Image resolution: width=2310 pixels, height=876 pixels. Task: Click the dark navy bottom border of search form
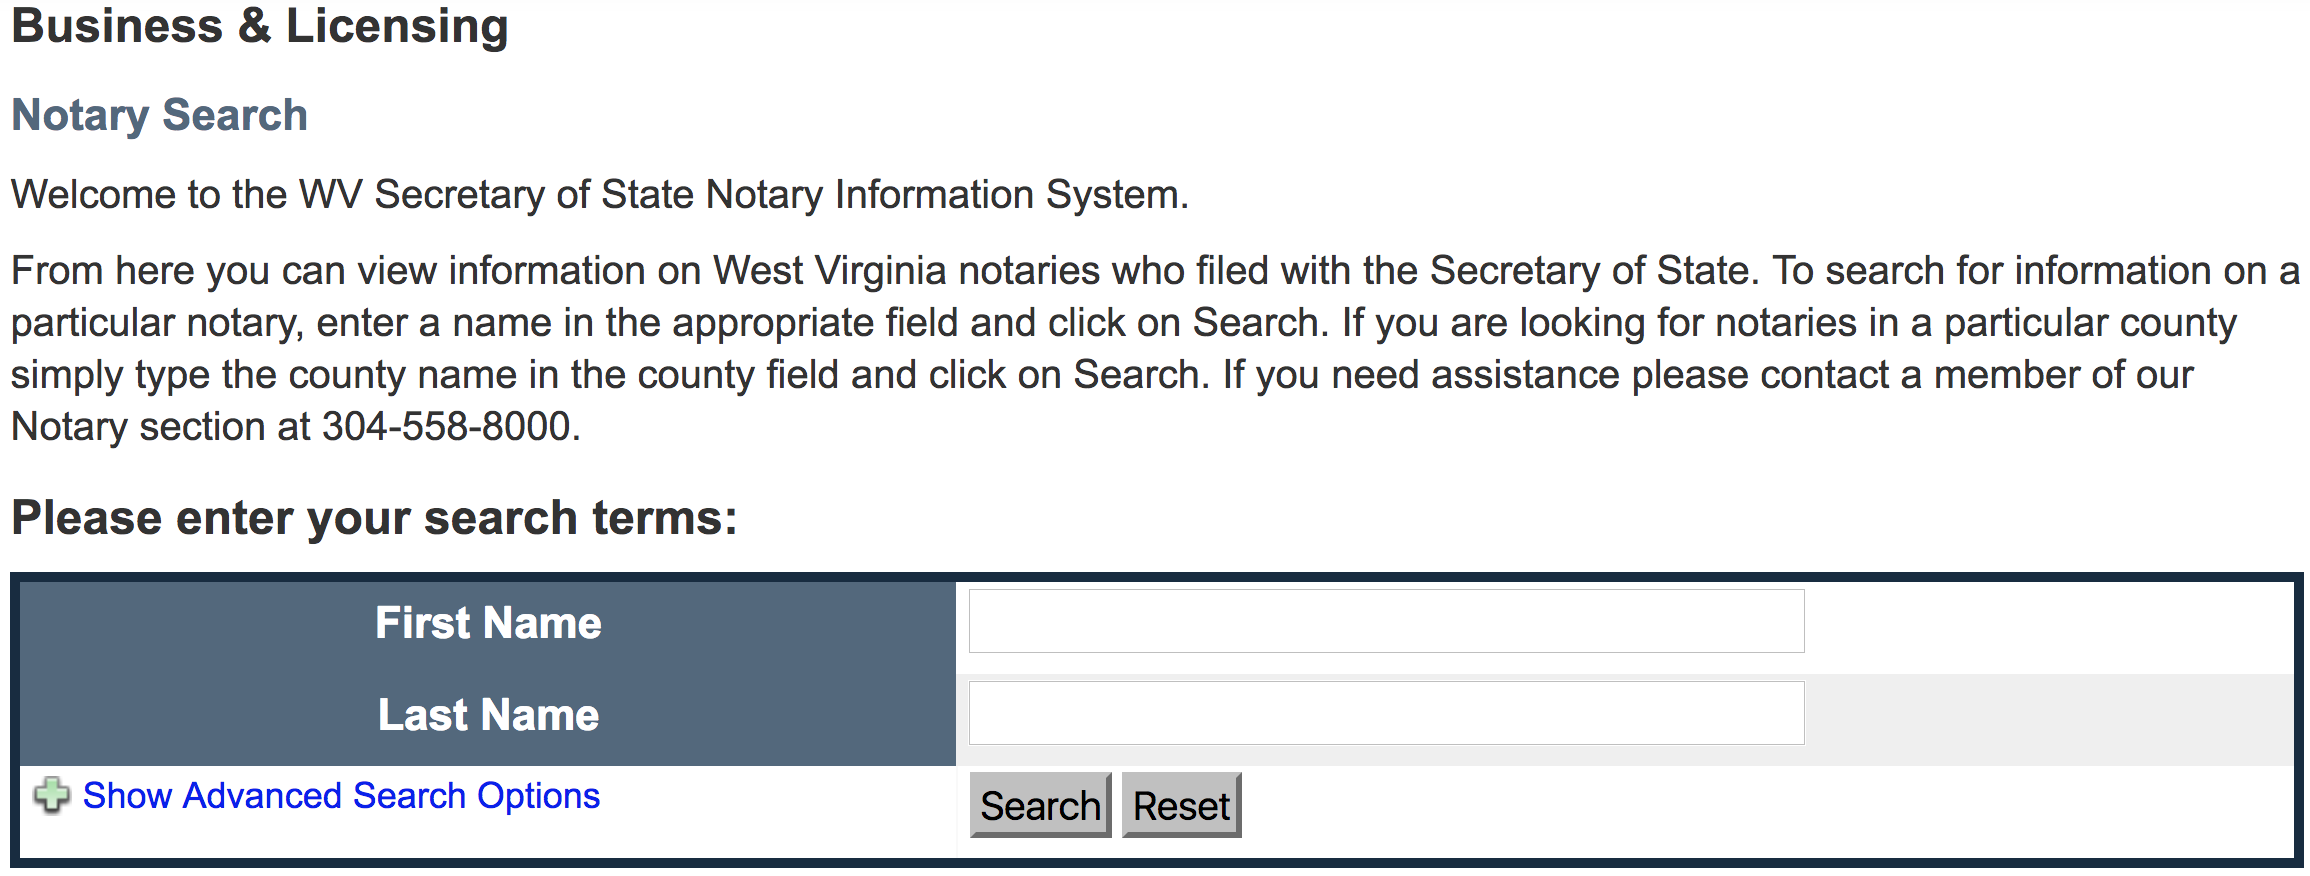(1156, 863)
